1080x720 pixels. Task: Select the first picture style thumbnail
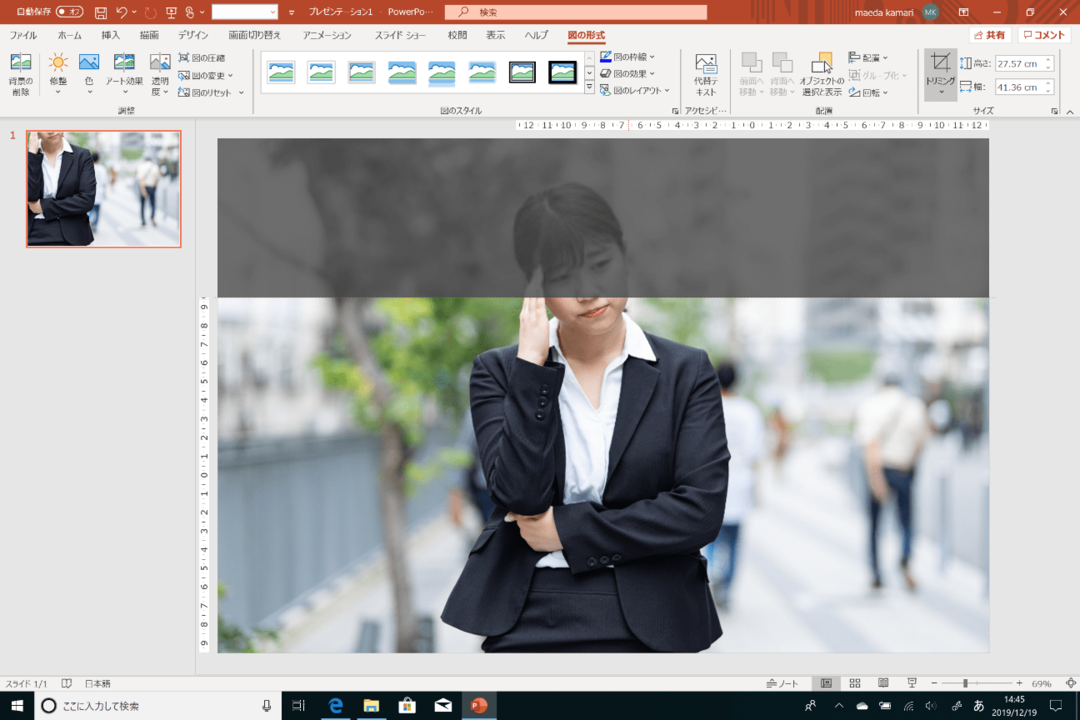pos(281,72)
